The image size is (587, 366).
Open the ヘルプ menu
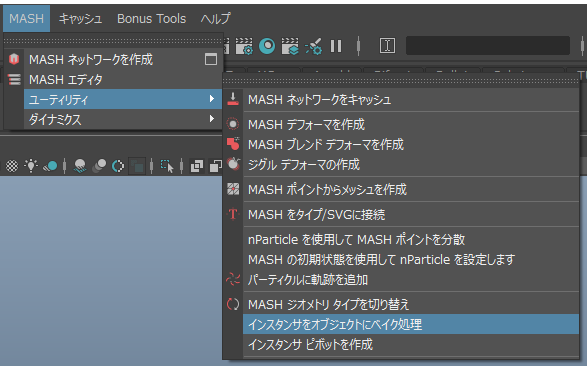point(216,18)
